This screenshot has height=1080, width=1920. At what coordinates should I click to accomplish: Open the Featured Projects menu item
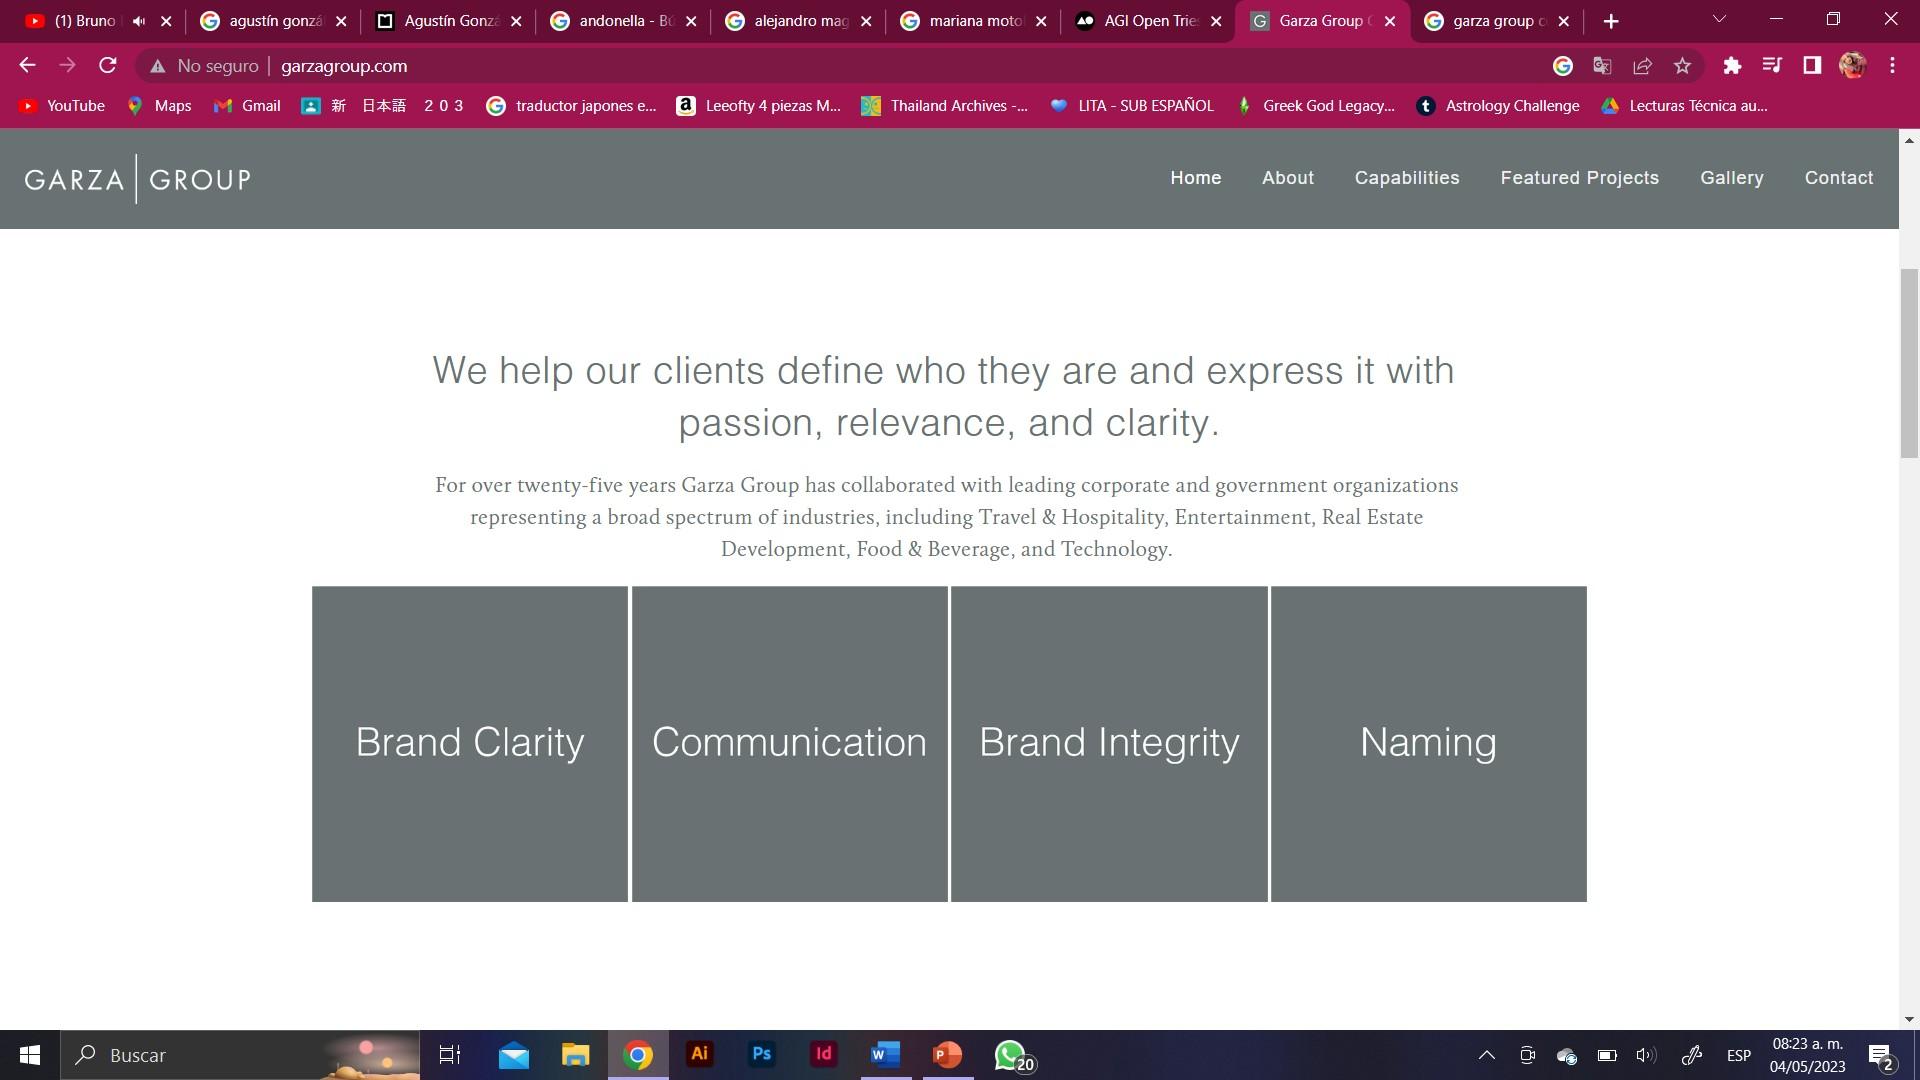1579,178
